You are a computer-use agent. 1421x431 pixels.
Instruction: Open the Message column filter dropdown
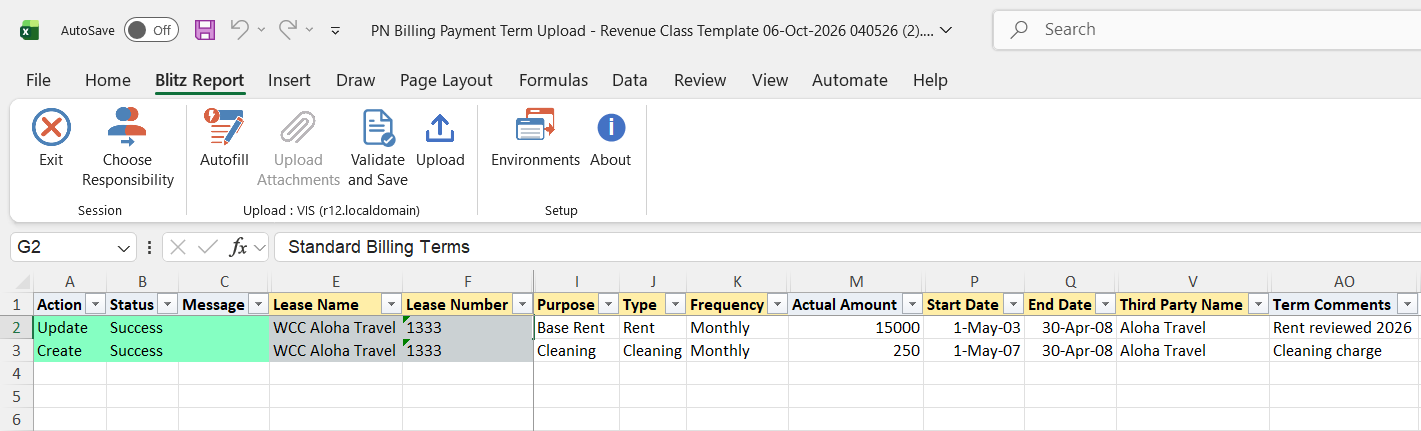point(258,304)
